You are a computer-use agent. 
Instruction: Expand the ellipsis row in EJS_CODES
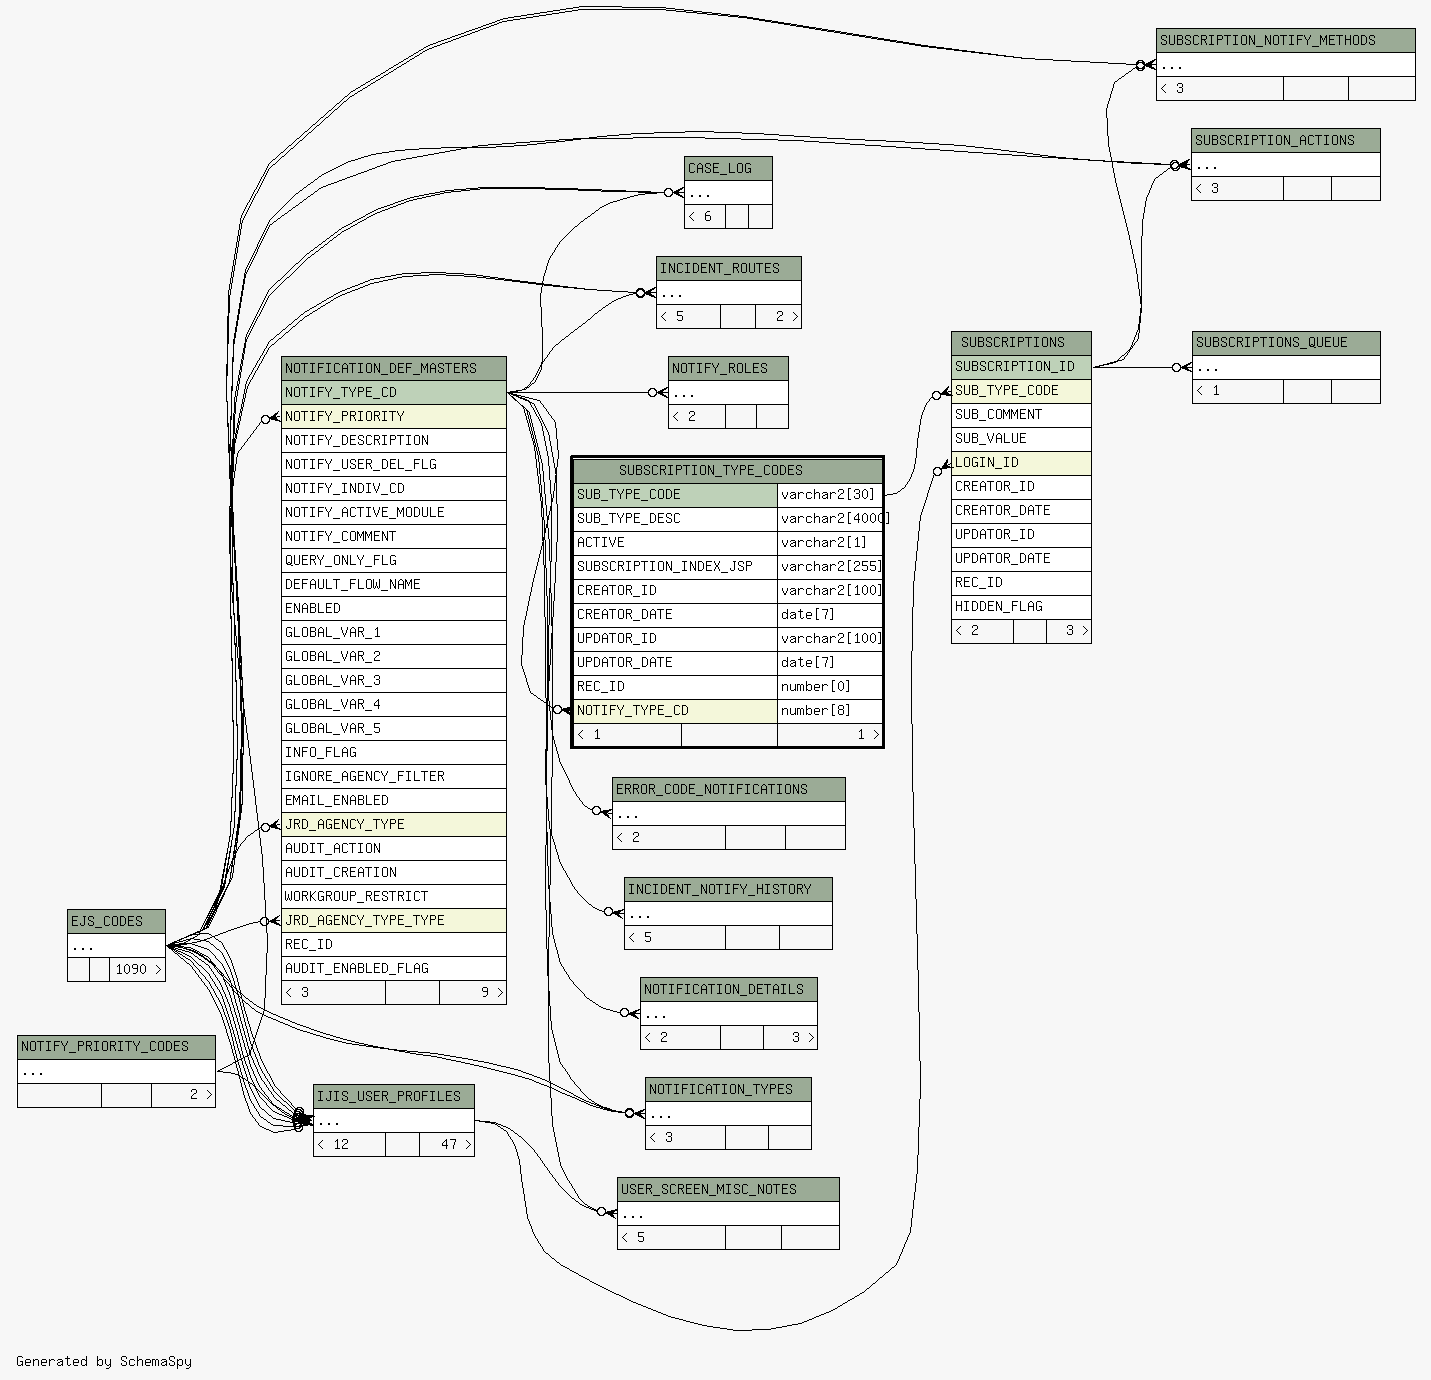click(116, 945)
